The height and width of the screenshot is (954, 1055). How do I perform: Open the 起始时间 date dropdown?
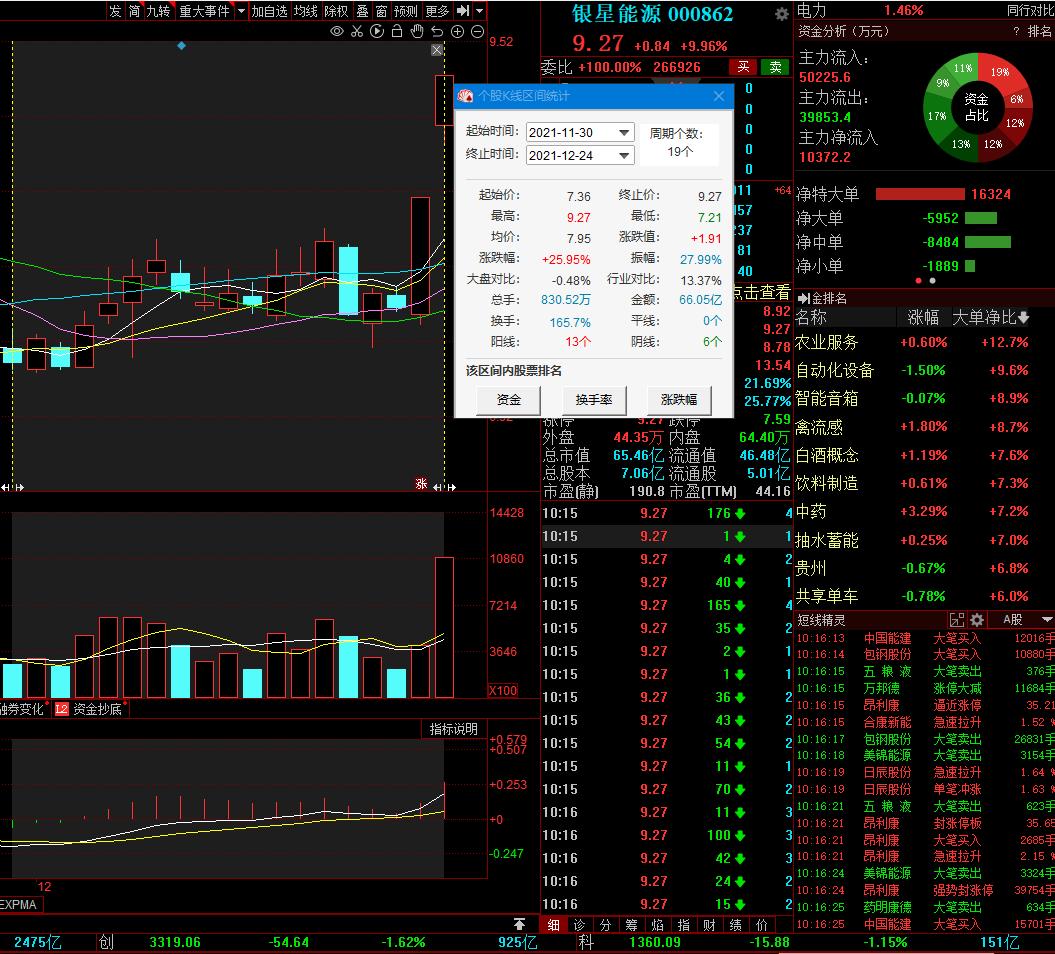tap(624, 133)
